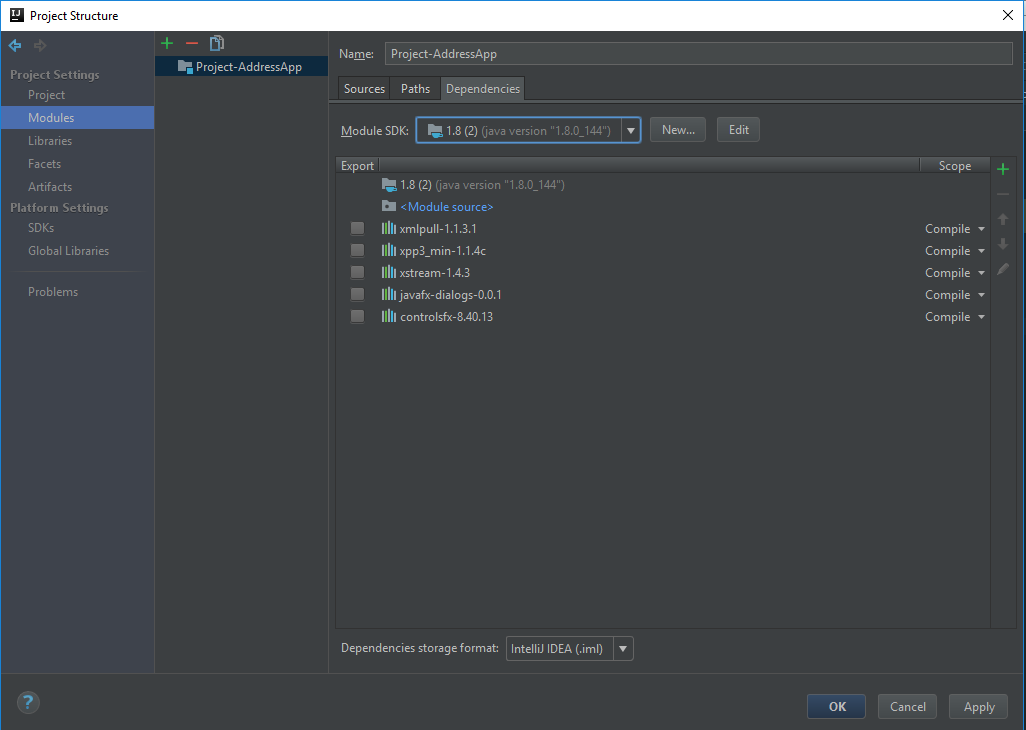Copy the module using the copy icon
Viewport: 1026px width, 730px height.
coord(217,43)
